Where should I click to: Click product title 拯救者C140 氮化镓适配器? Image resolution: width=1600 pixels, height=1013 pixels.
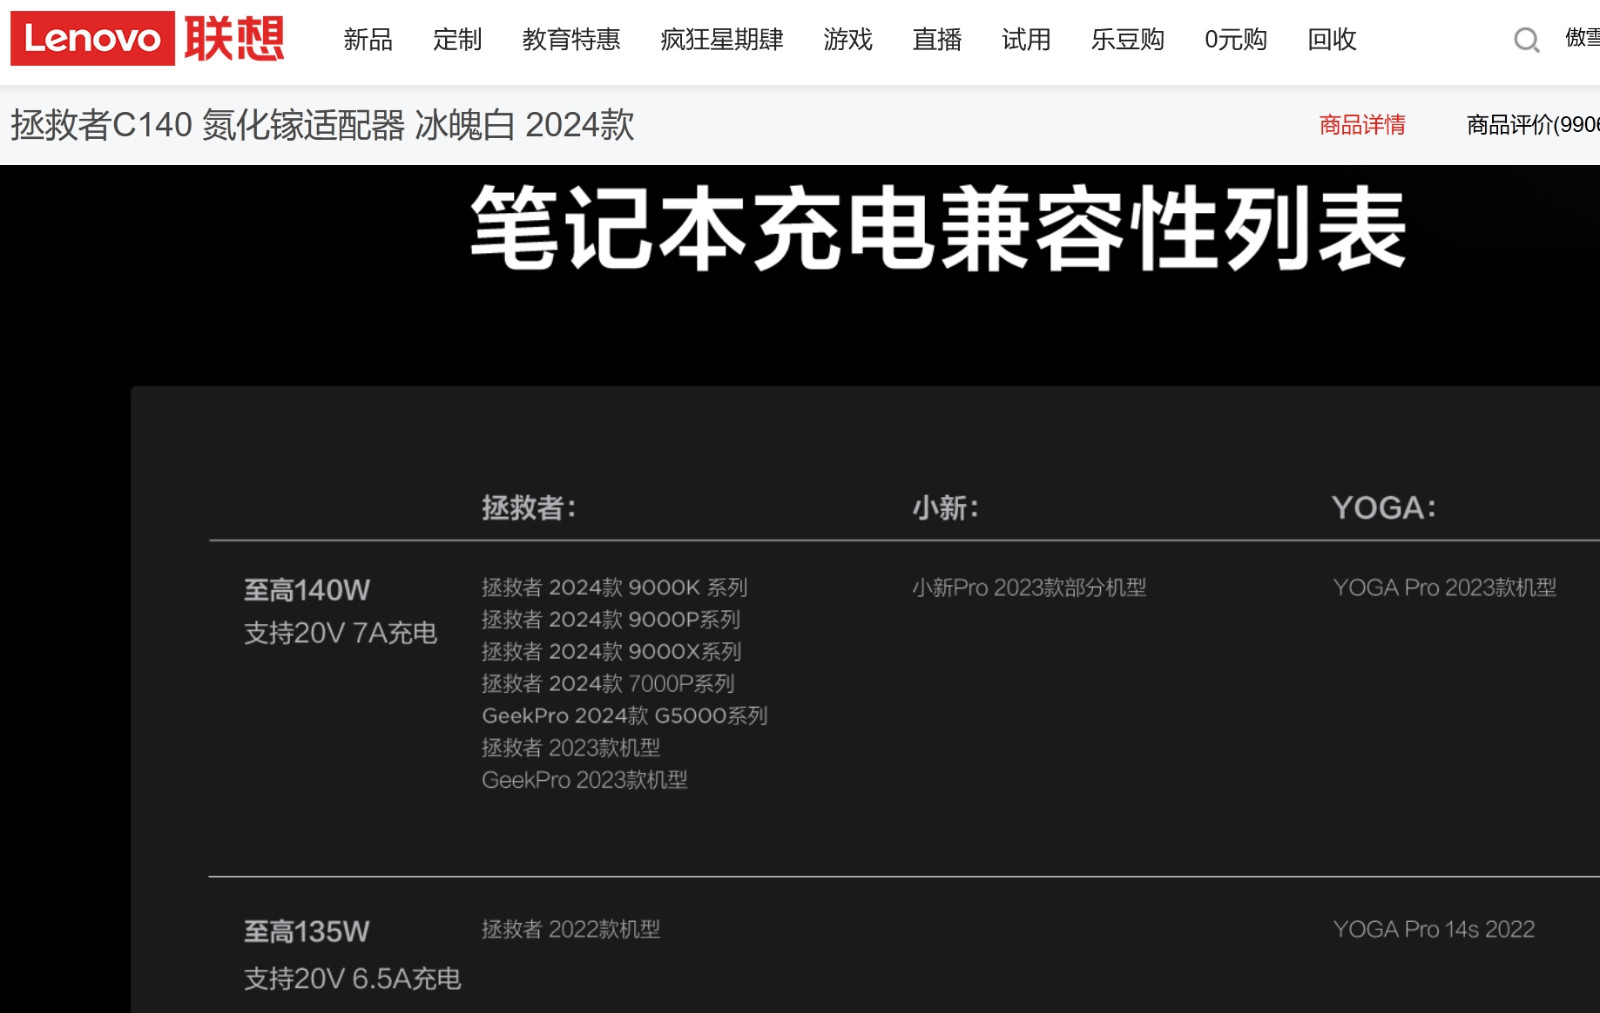coord(323,125)
